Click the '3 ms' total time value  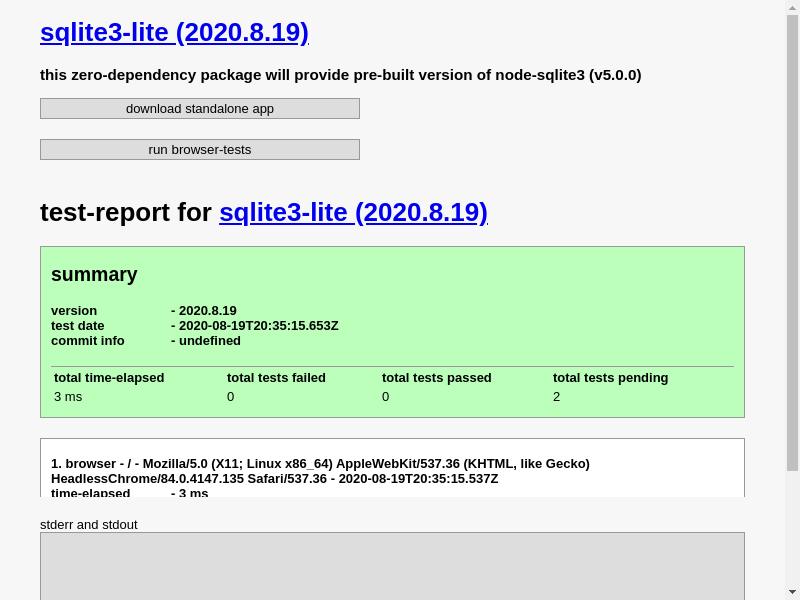68,396
